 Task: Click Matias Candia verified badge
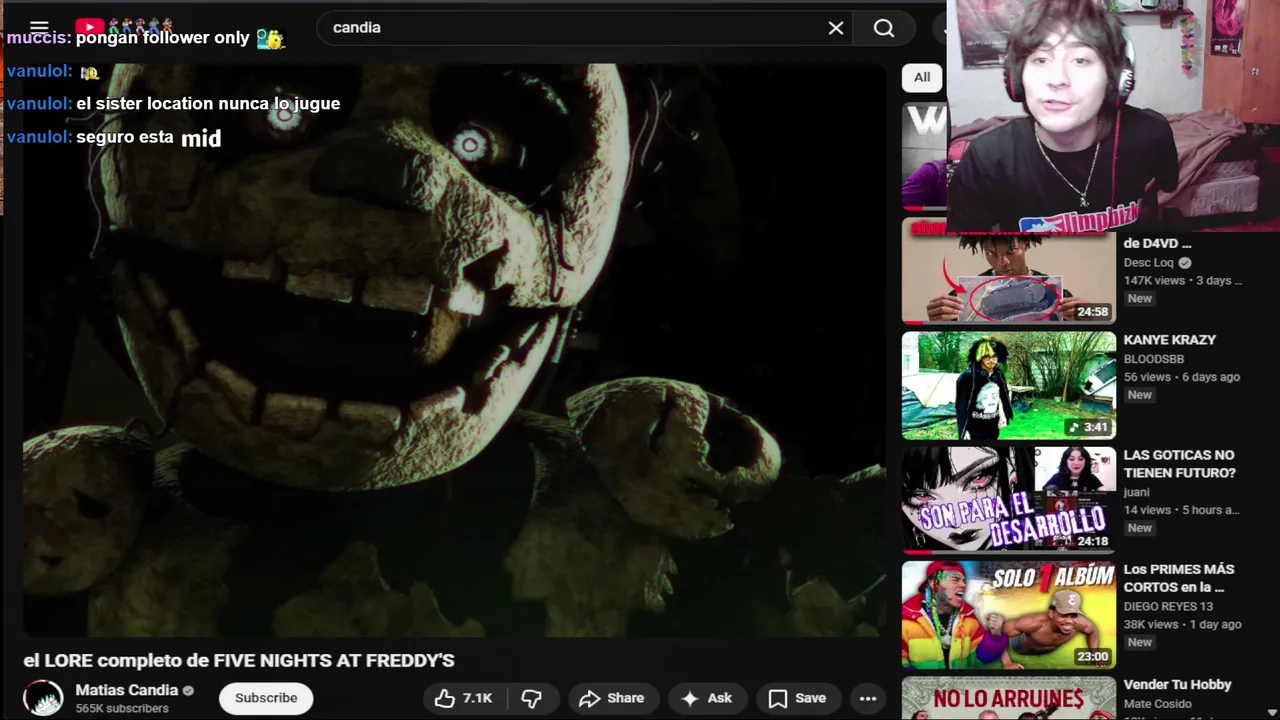click(188, 690)
